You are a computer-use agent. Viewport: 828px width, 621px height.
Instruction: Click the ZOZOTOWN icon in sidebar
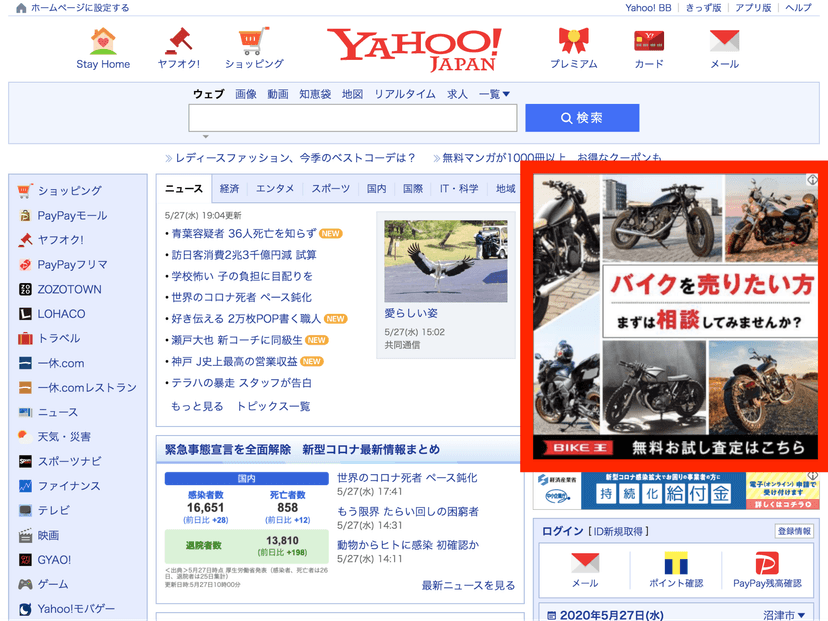[25, 289]
